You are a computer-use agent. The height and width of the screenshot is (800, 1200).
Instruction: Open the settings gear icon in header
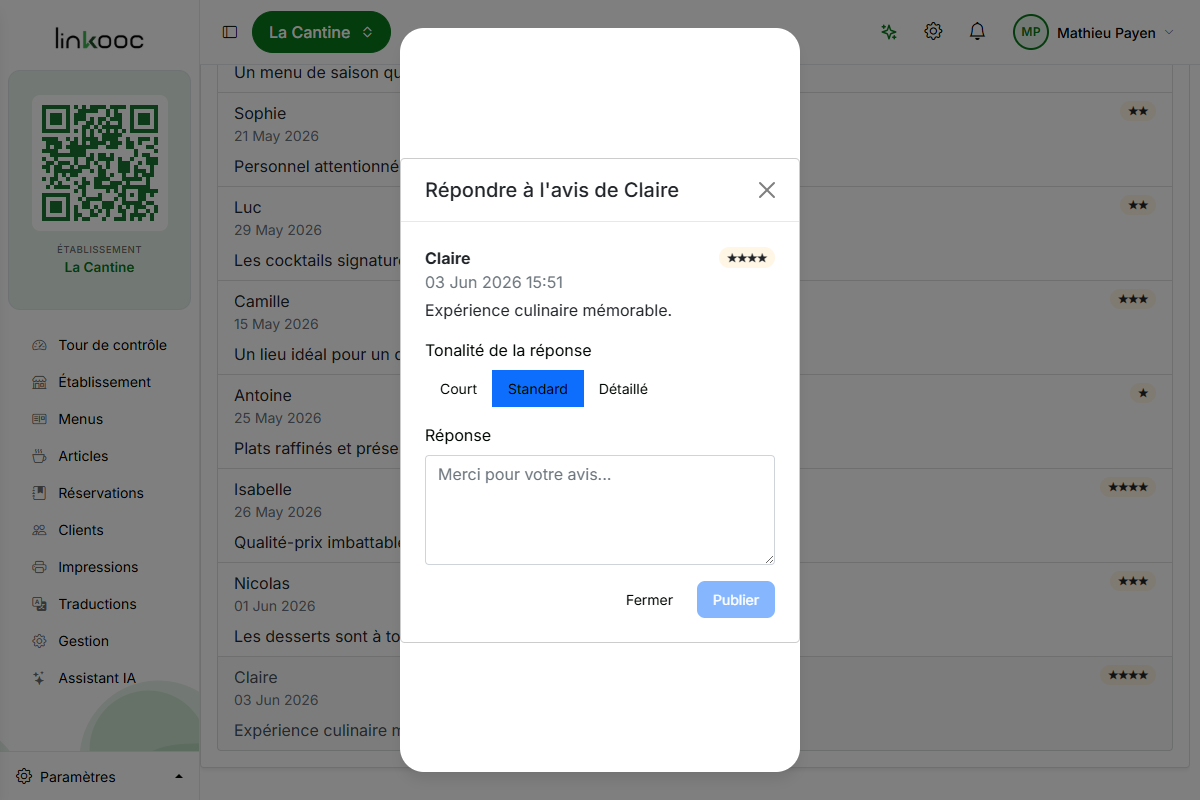click(x=933, y=32)
